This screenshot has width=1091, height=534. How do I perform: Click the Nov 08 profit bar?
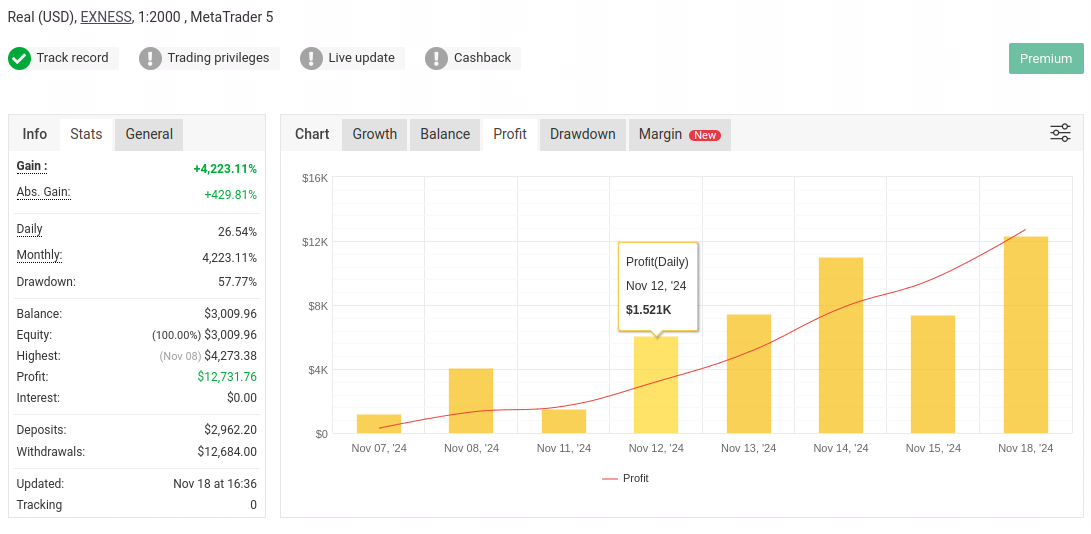pyautogui.click(x=471, y=400)
